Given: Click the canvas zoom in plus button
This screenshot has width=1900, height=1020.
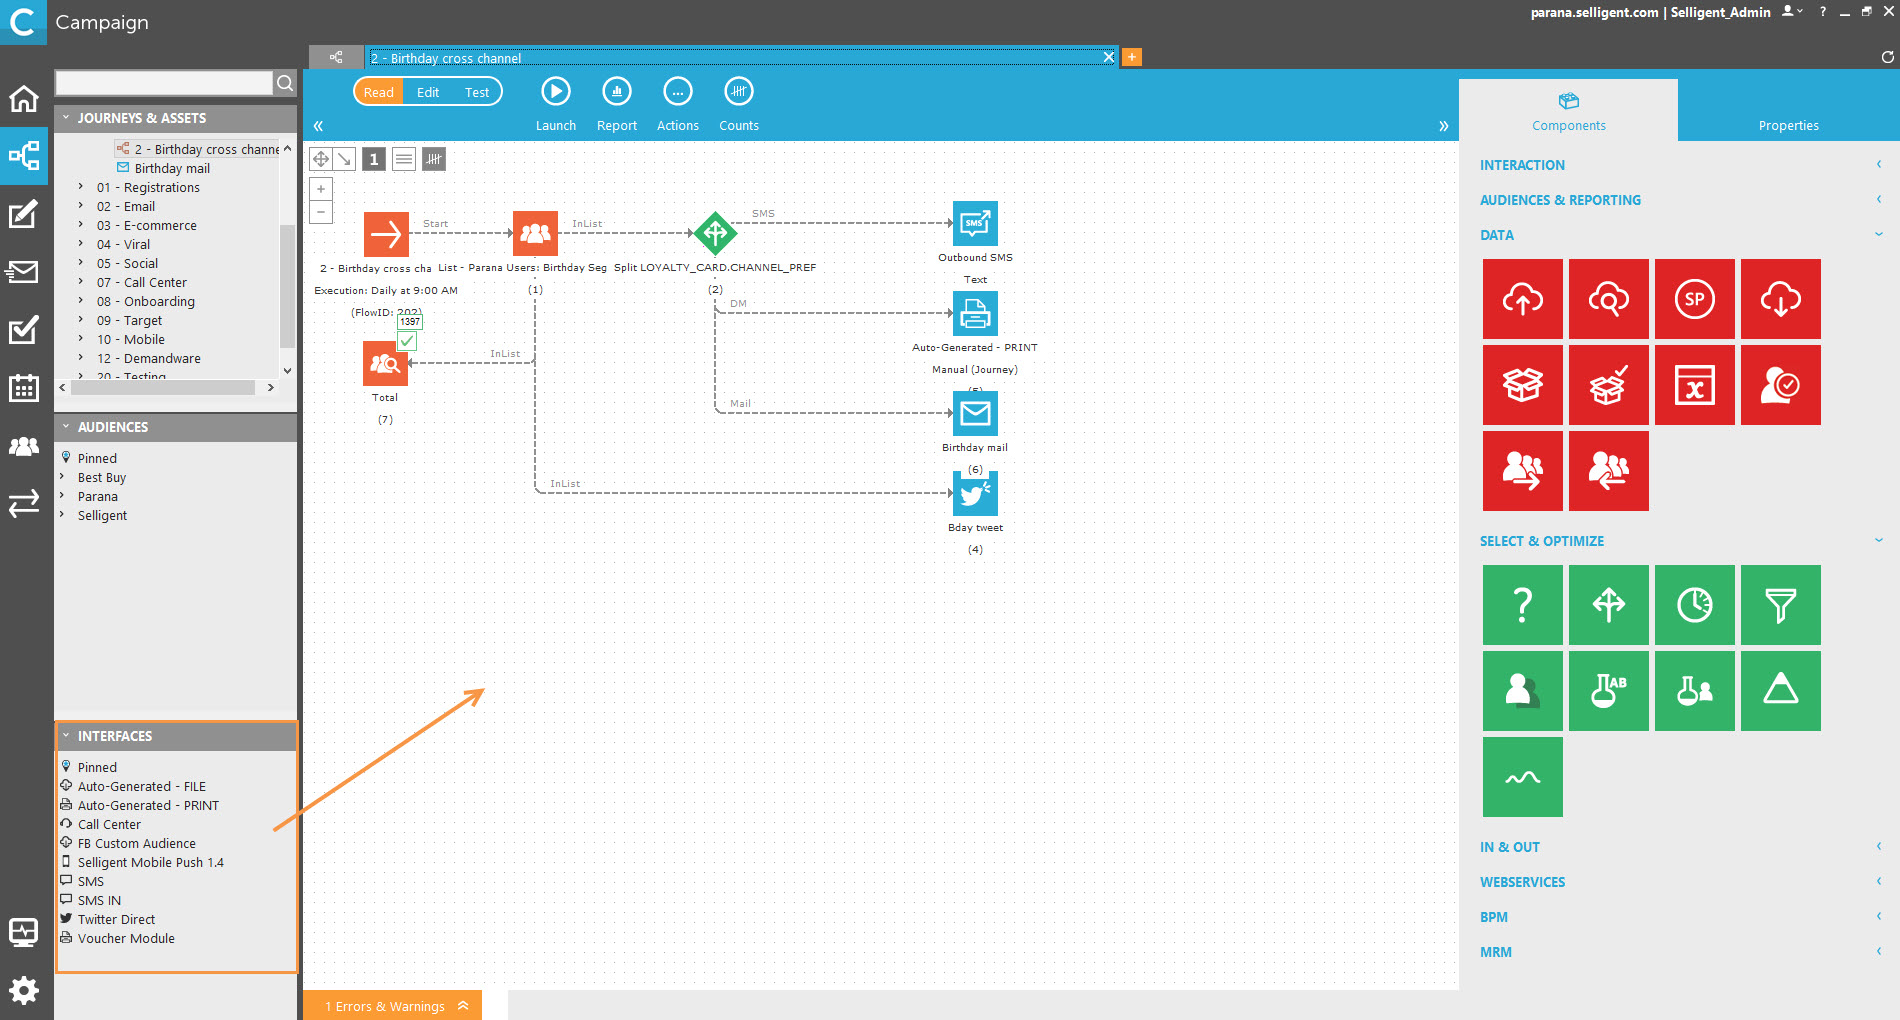Looking at the screenshot, I should (321, 189).
